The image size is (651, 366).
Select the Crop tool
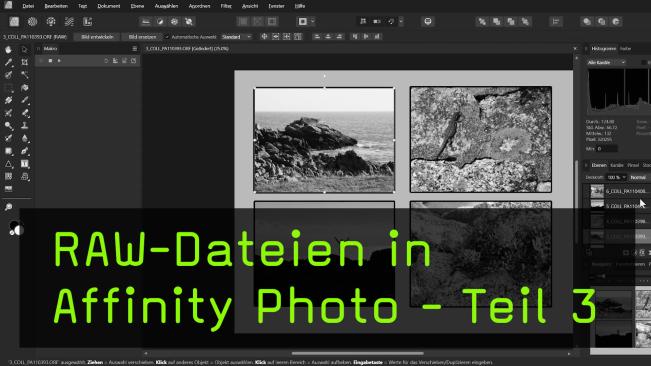[24, 62]
